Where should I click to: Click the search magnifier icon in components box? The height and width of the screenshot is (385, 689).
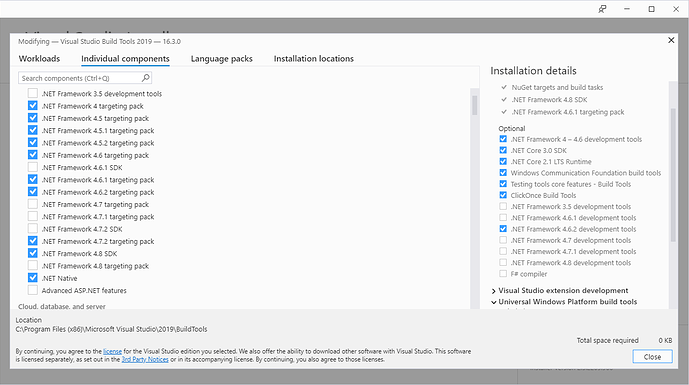pos(145,78)
